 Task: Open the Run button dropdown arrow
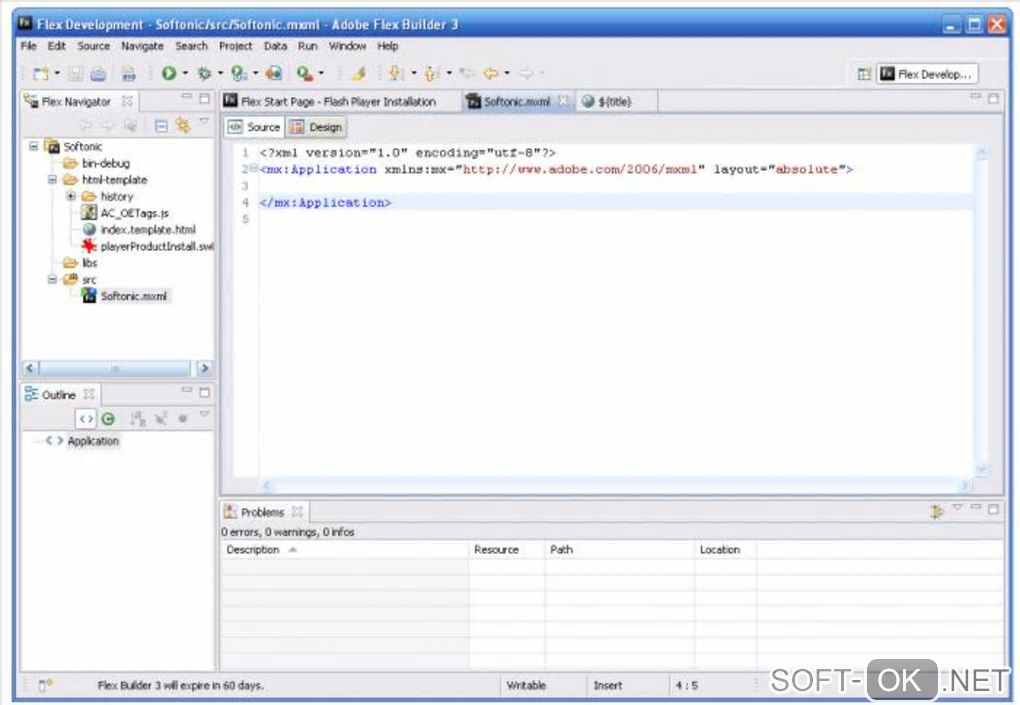coord(185,73)
